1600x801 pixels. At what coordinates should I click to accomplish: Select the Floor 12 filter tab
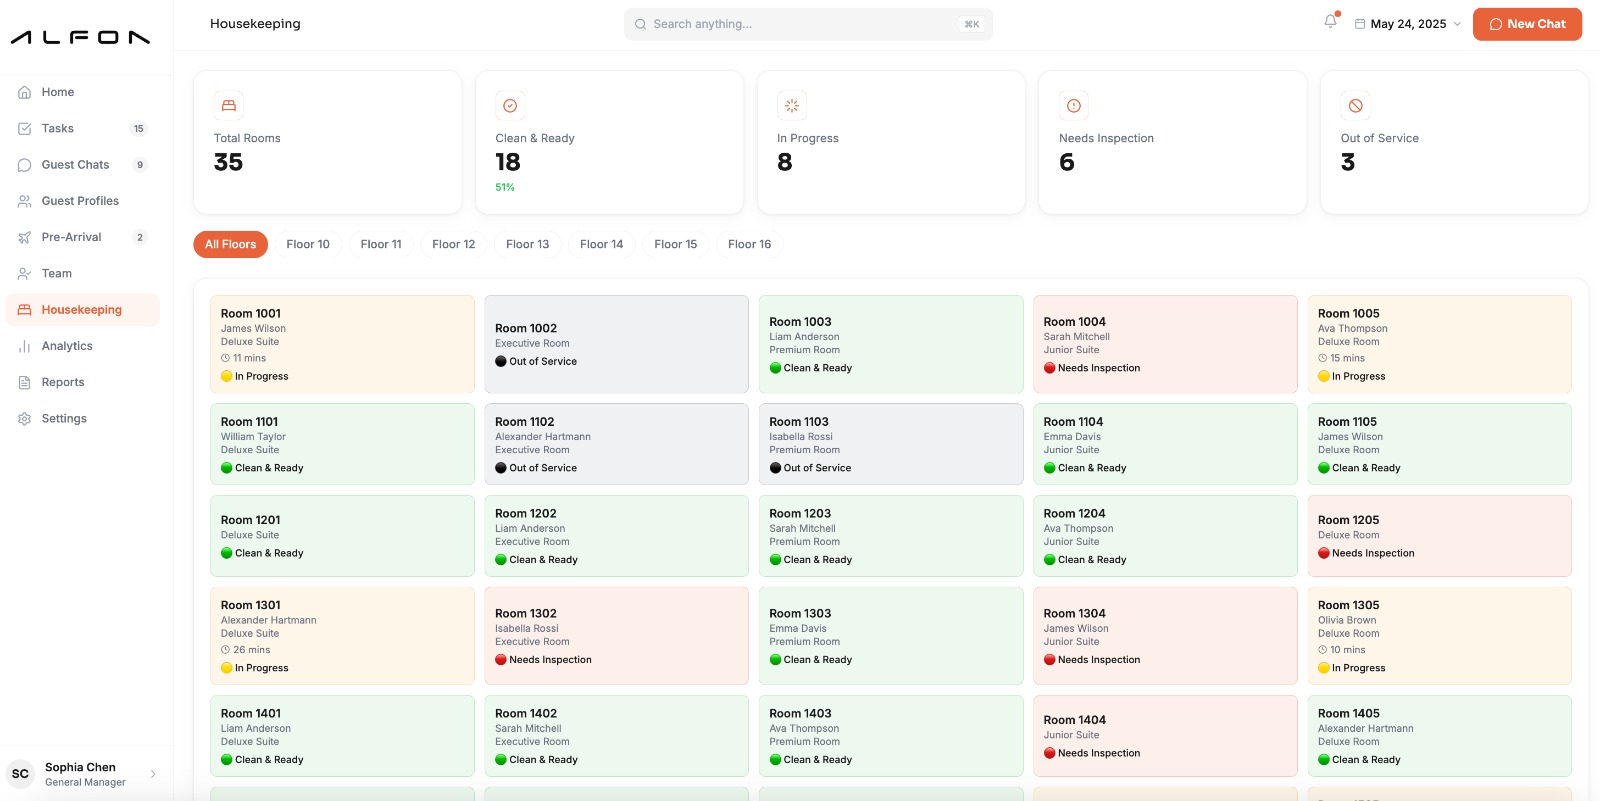tap(454, 244)
